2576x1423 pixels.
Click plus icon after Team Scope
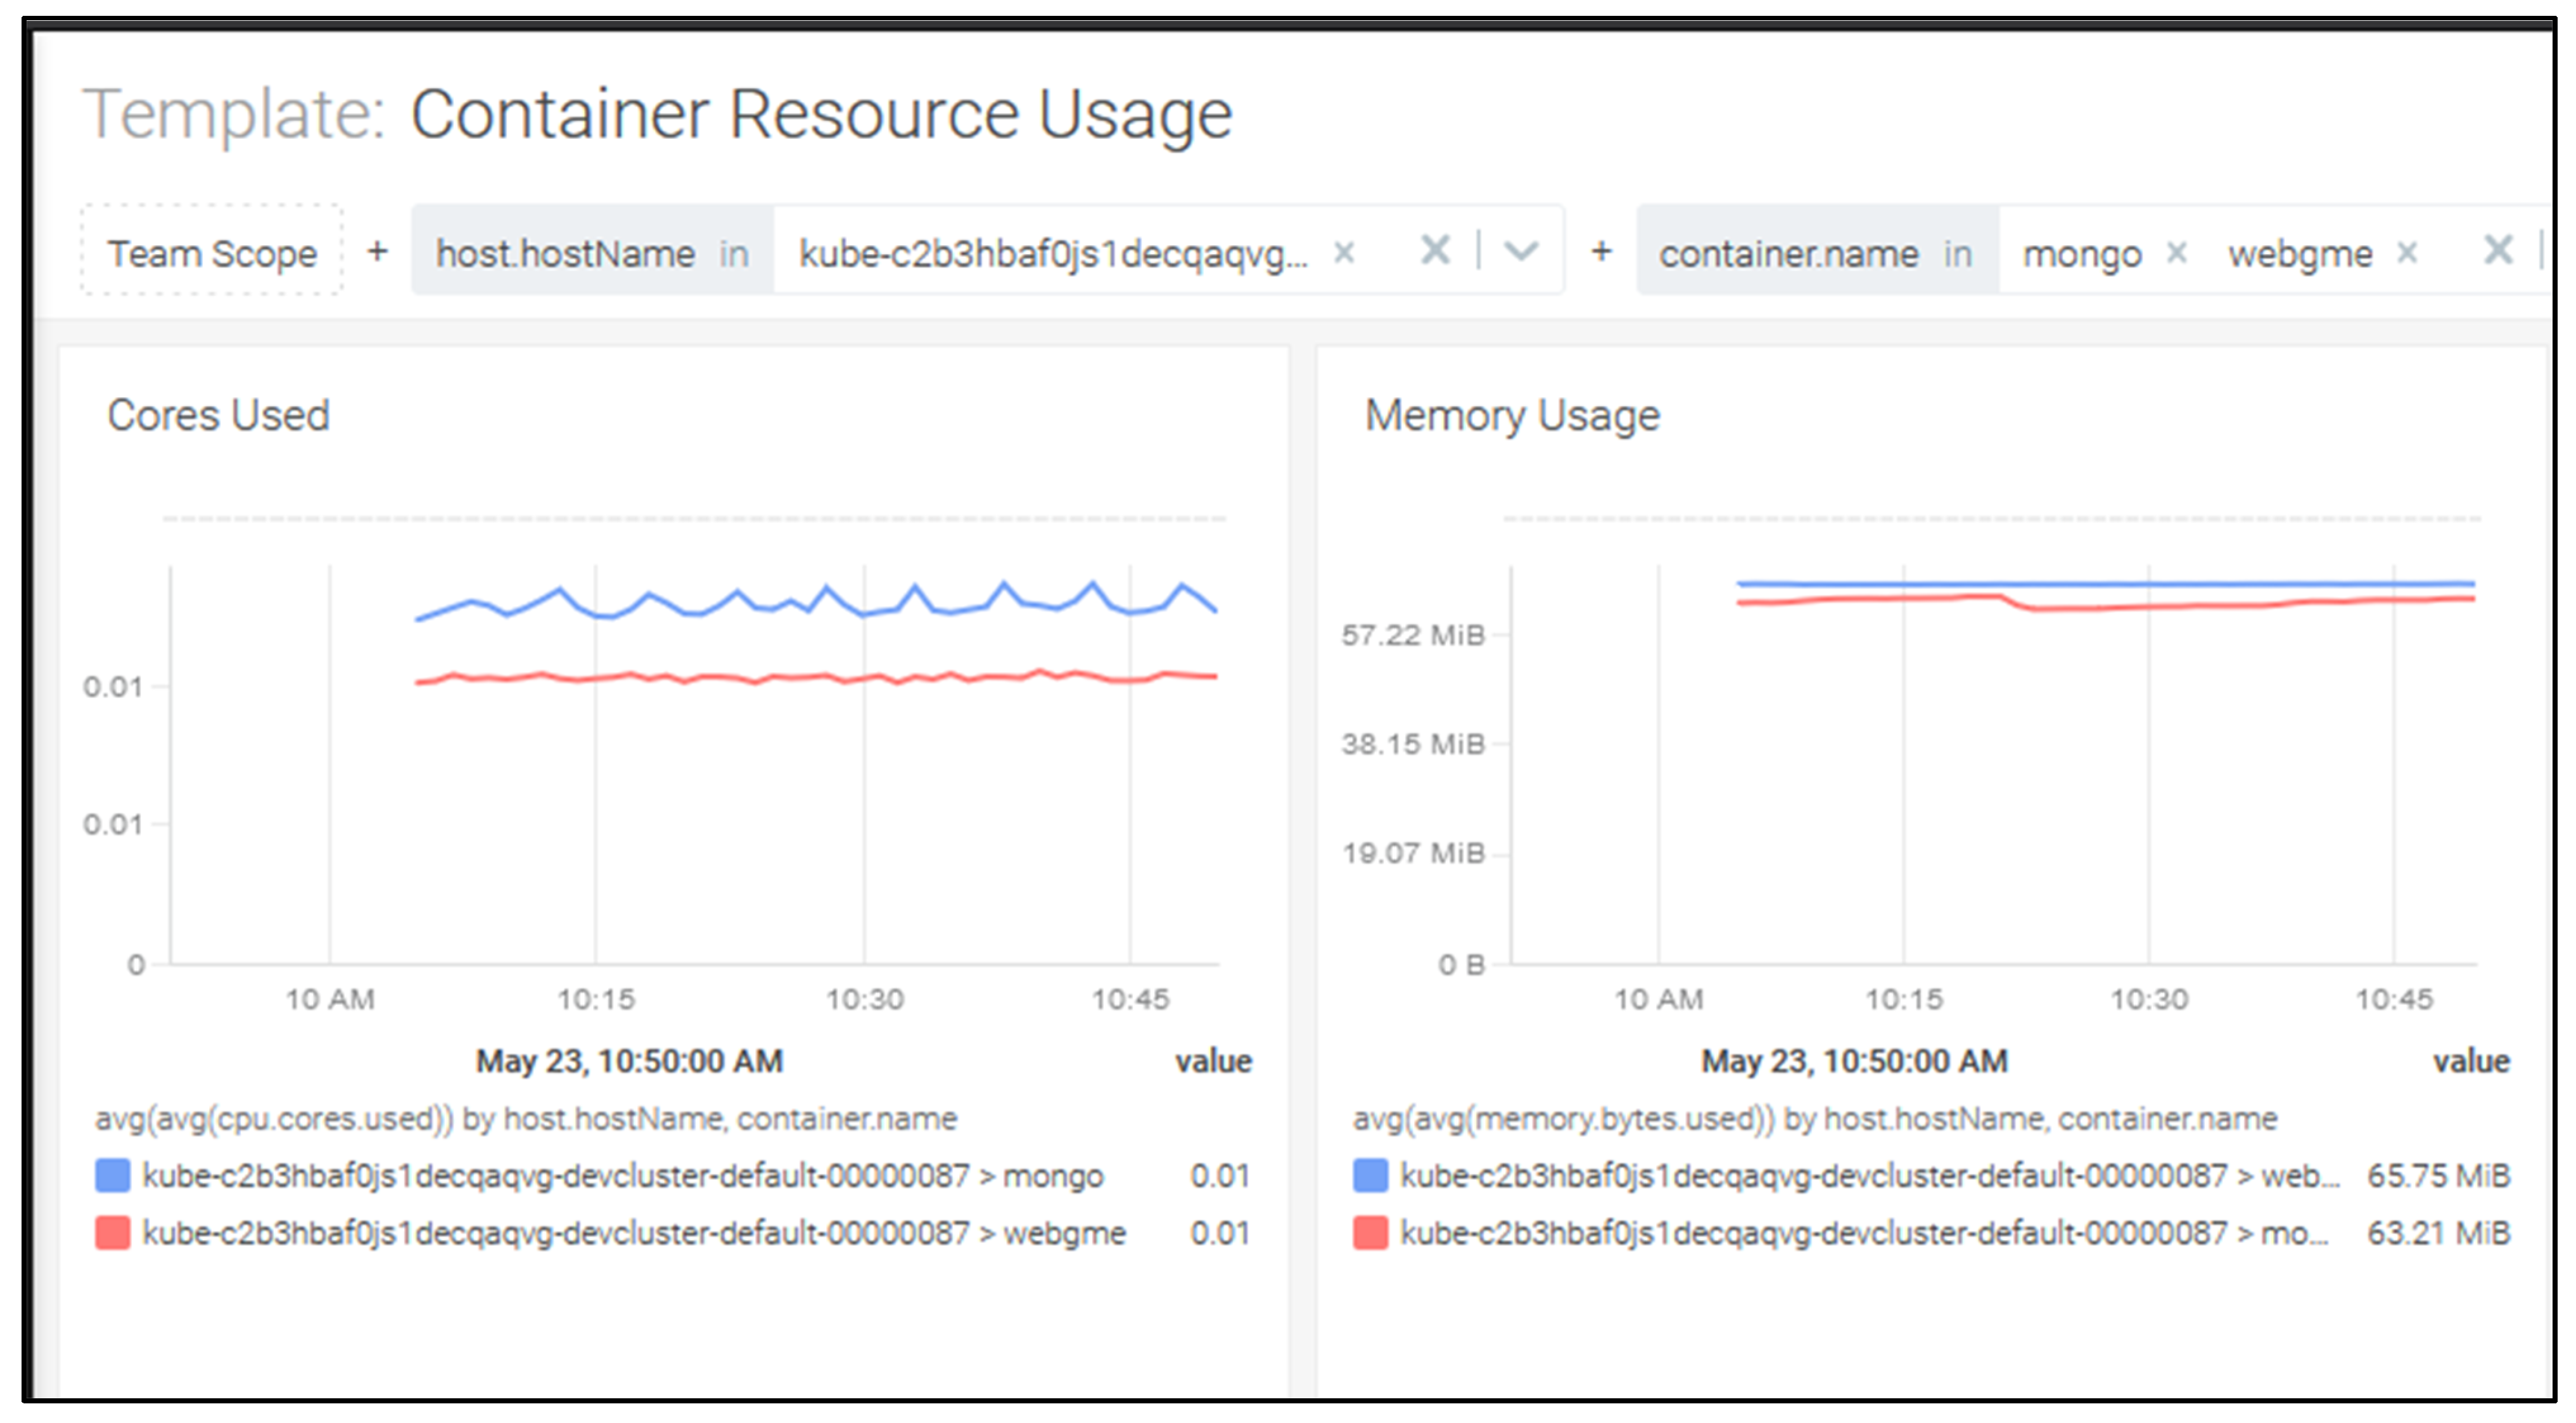coord(377,251)
